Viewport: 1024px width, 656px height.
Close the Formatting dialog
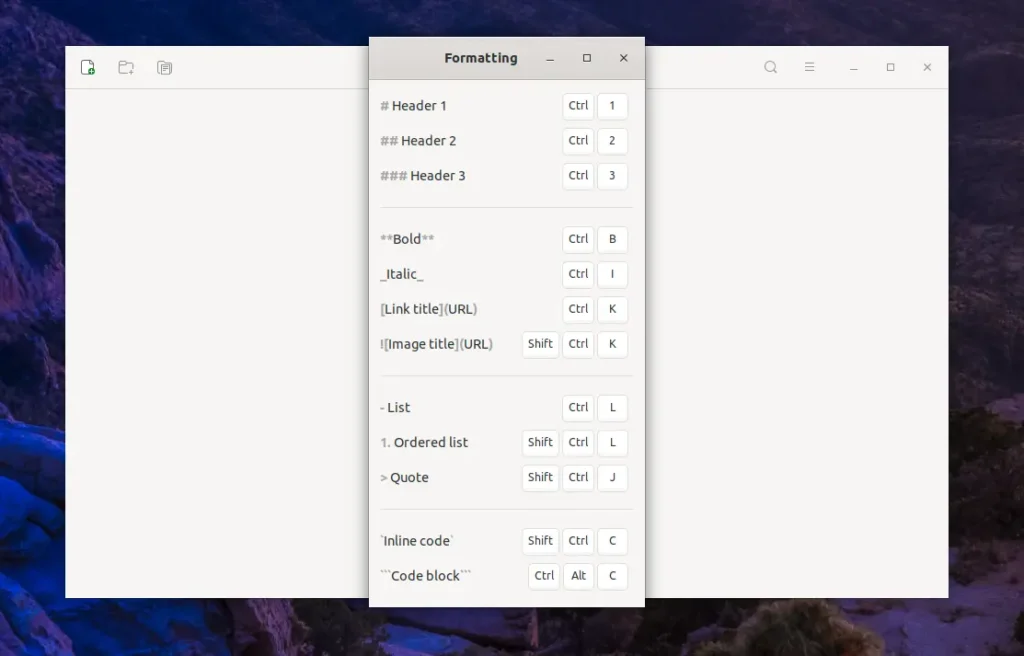pos(624,58)
